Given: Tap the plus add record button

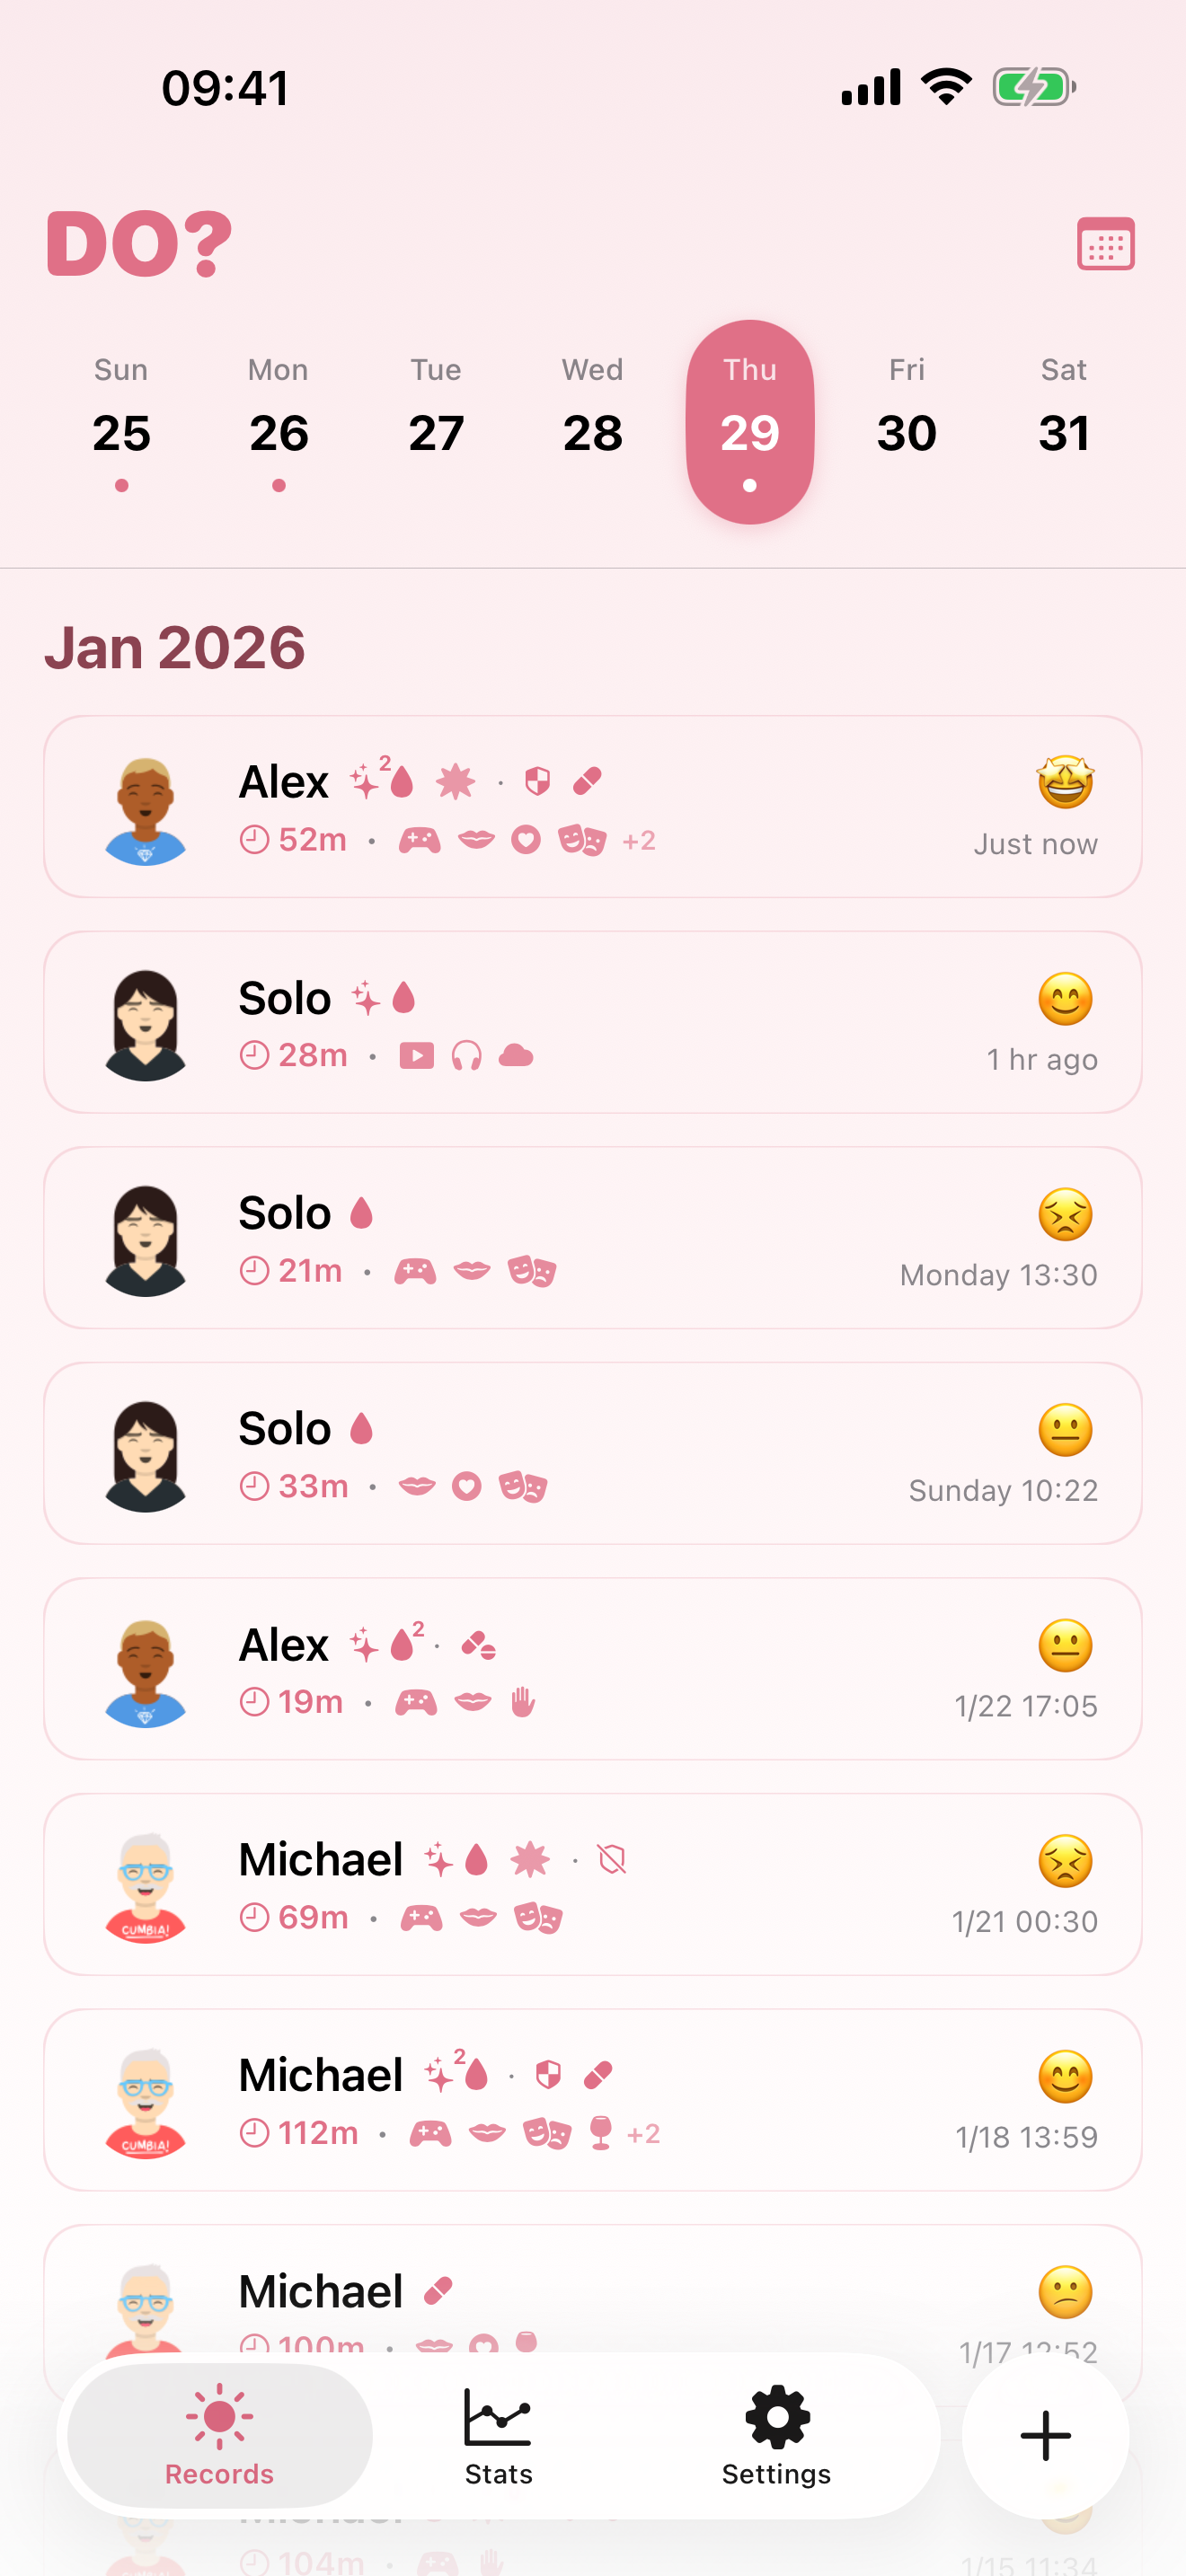Looking at the screenshot, I should point(1045,2435).
